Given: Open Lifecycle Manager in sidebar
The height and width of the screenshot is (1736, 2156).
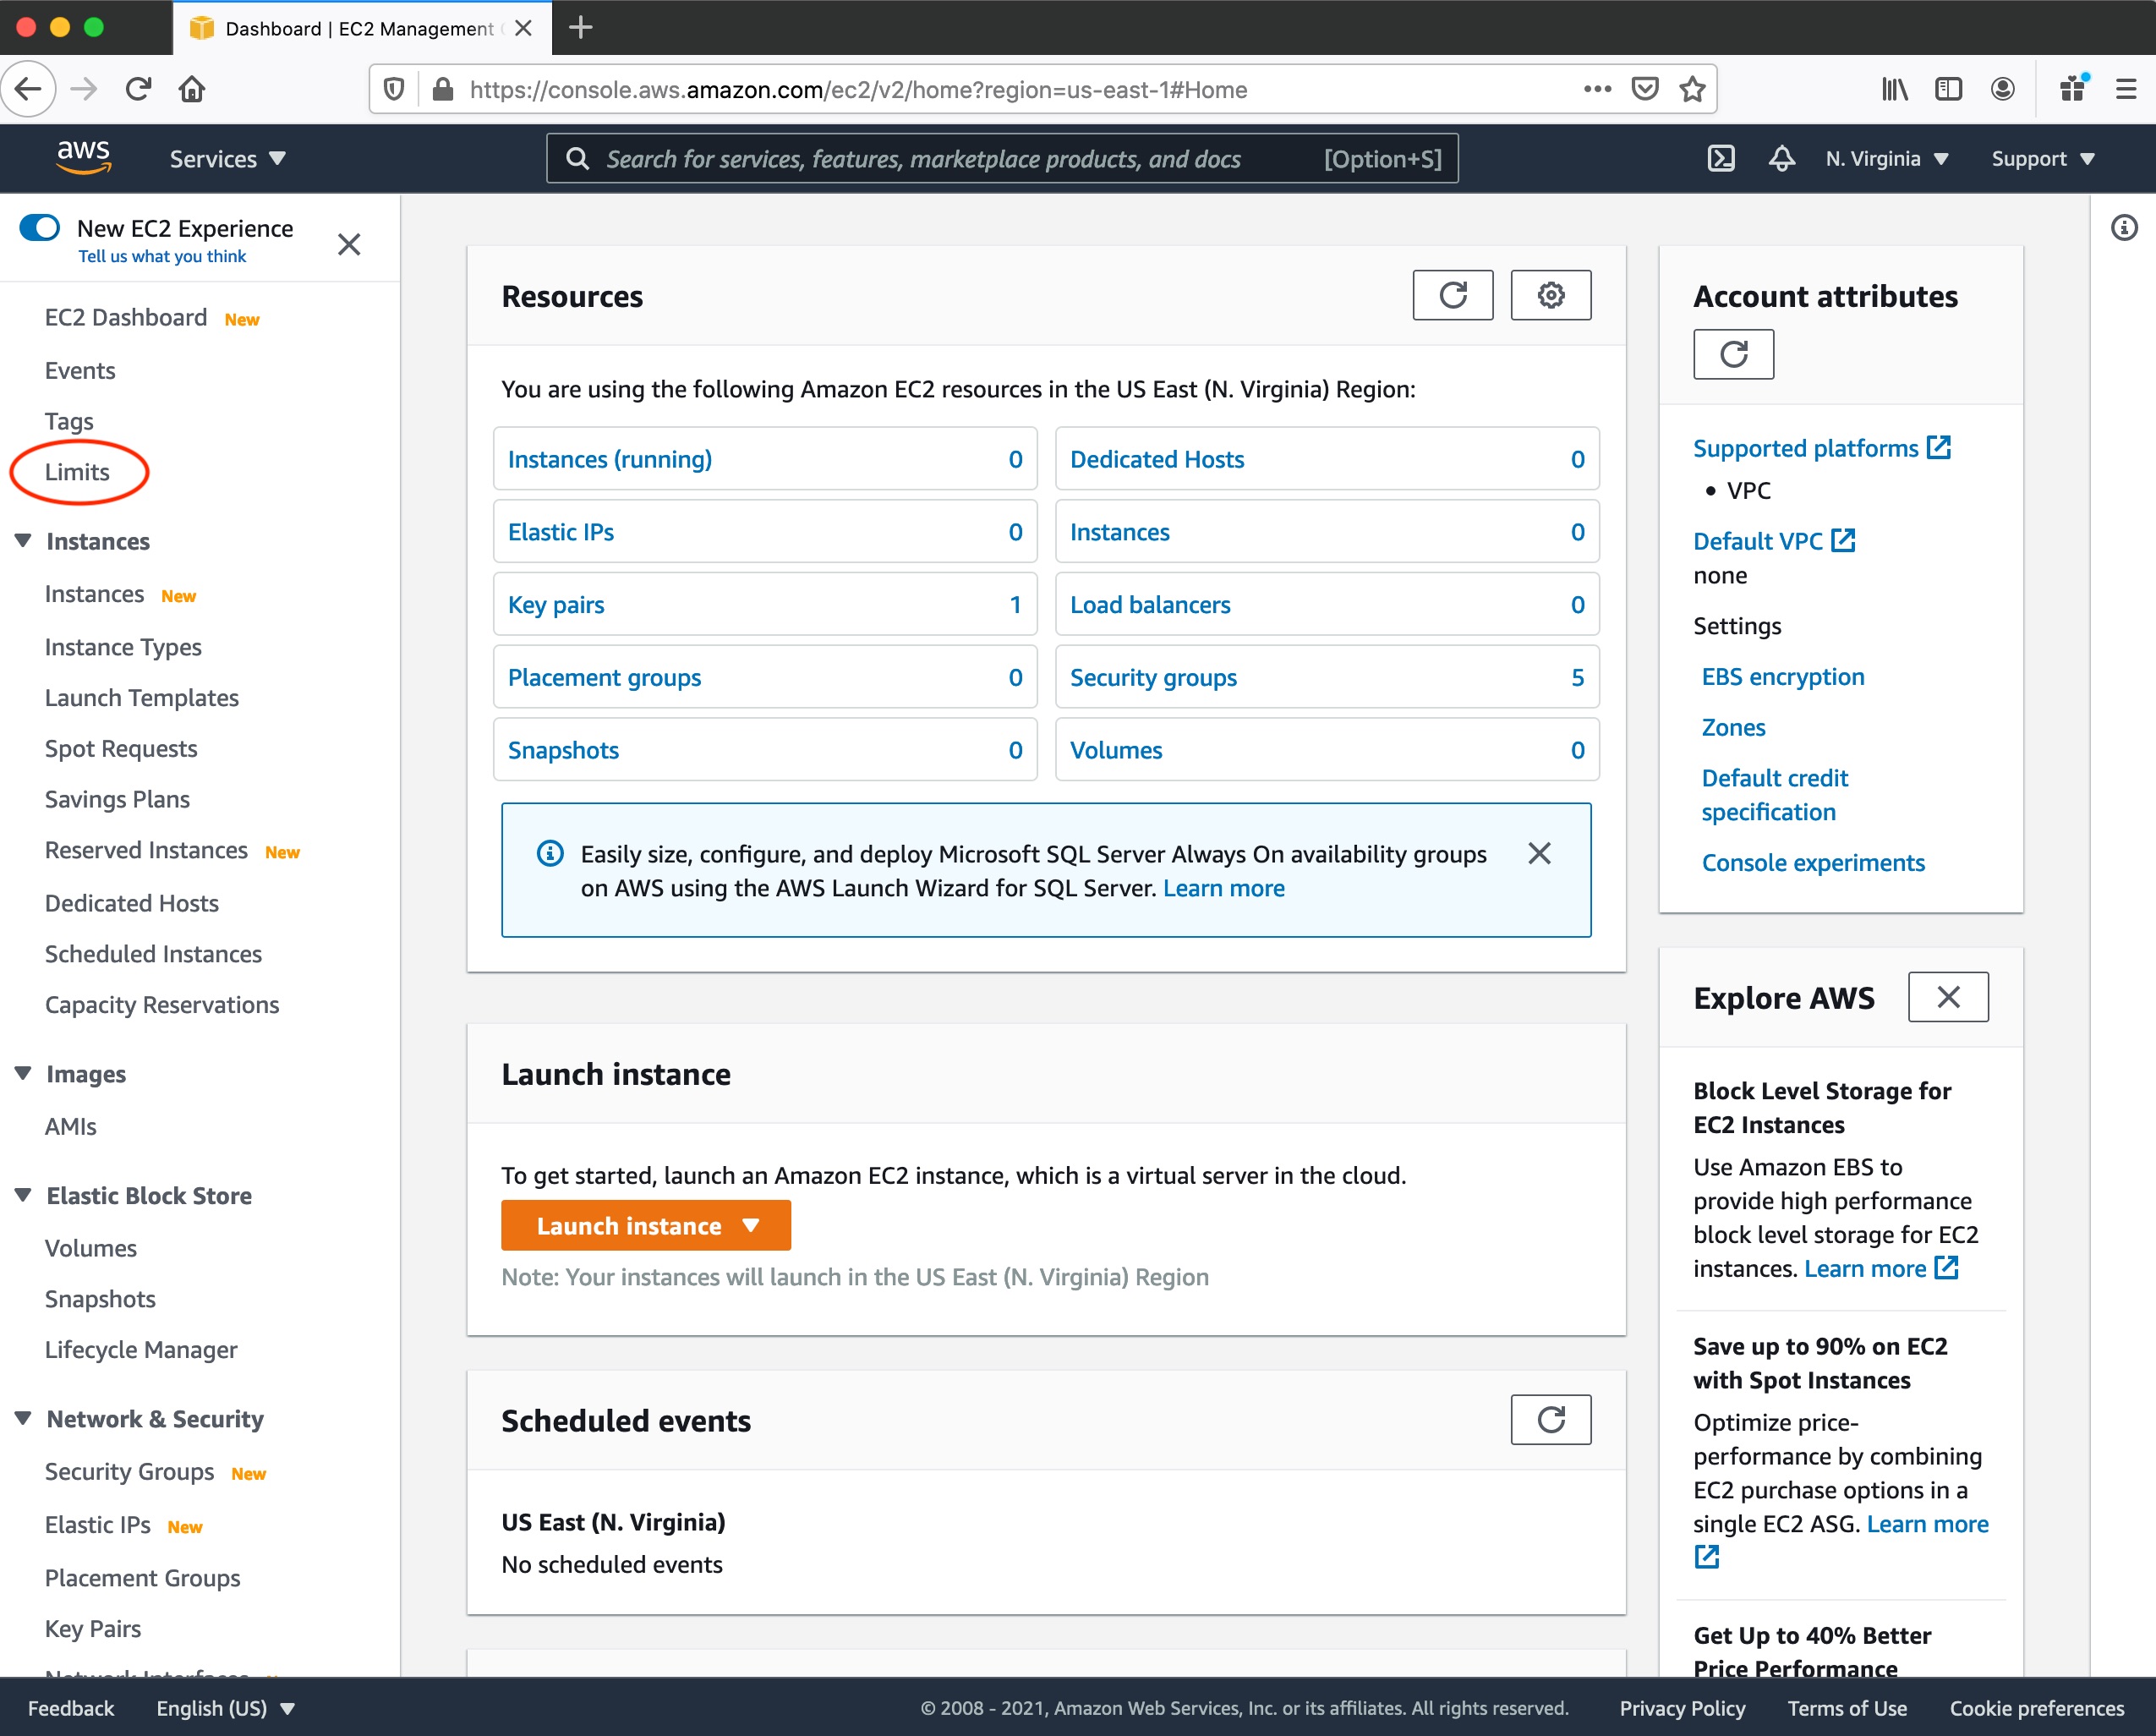Looking at the screenshot, I should [x=141, y=1350].
